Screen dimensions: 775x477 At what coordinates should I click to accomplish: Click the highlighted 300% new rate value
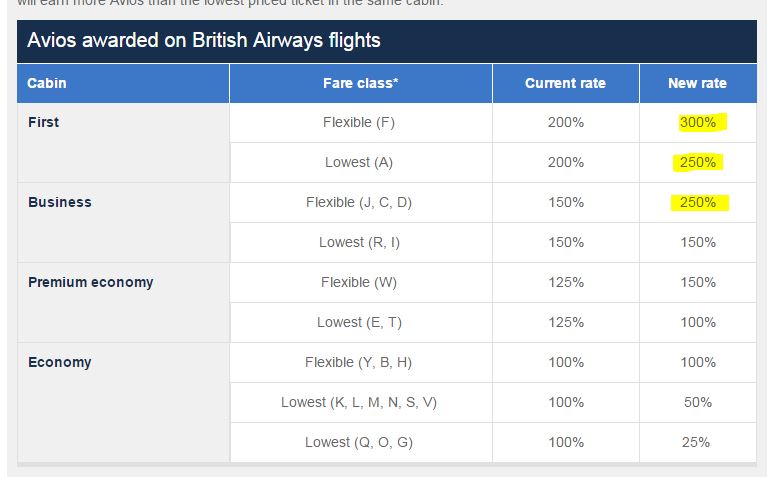(x=697, y=122)
